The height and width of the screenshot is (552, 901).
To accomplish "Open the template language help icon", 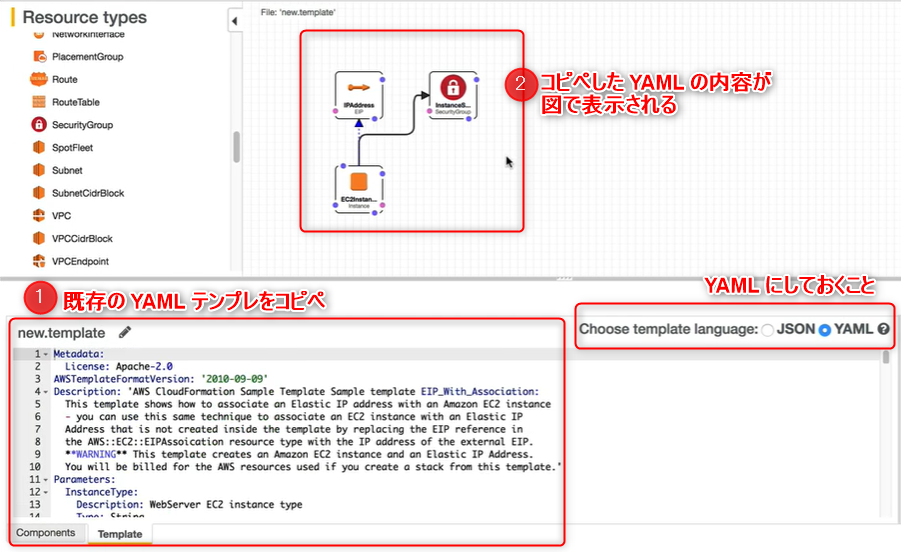I will [x=884, y=329].
